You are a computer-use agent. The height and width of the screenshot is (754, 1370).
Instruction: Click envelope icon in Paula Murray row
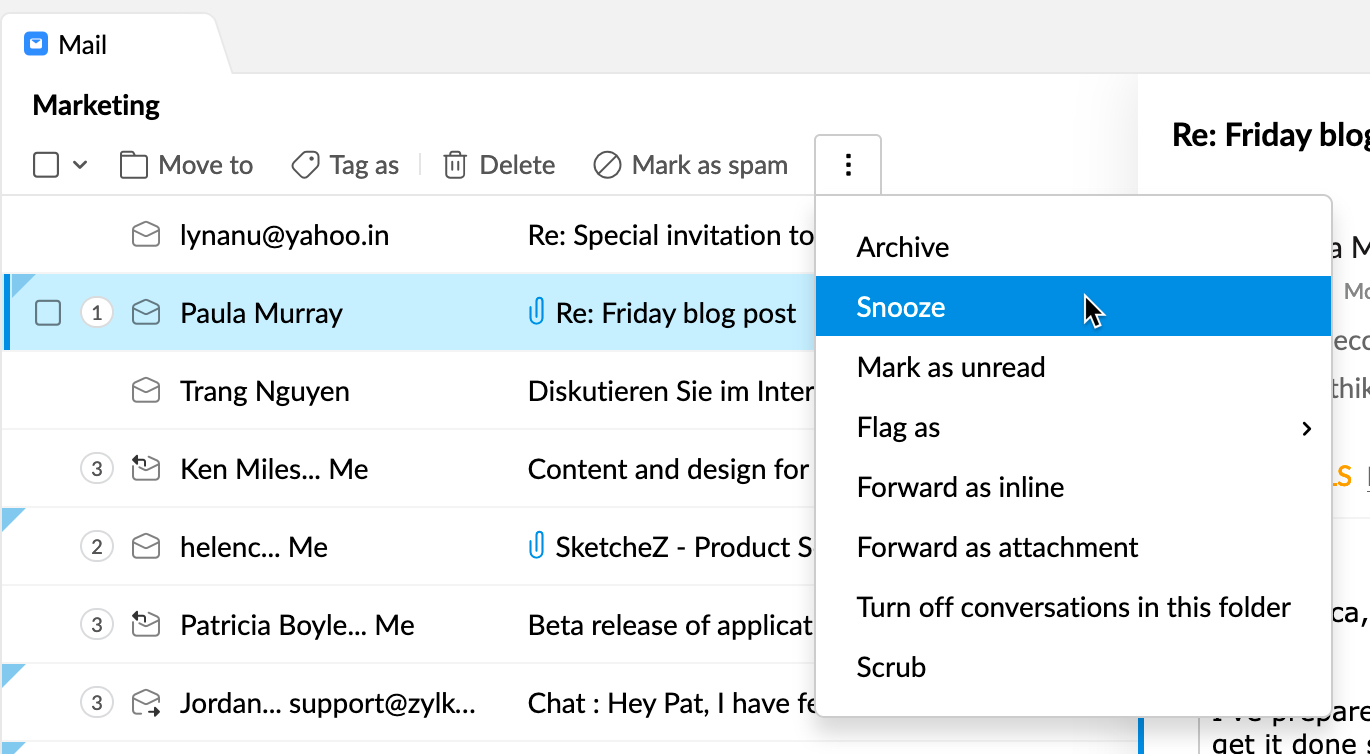point(146,313)
